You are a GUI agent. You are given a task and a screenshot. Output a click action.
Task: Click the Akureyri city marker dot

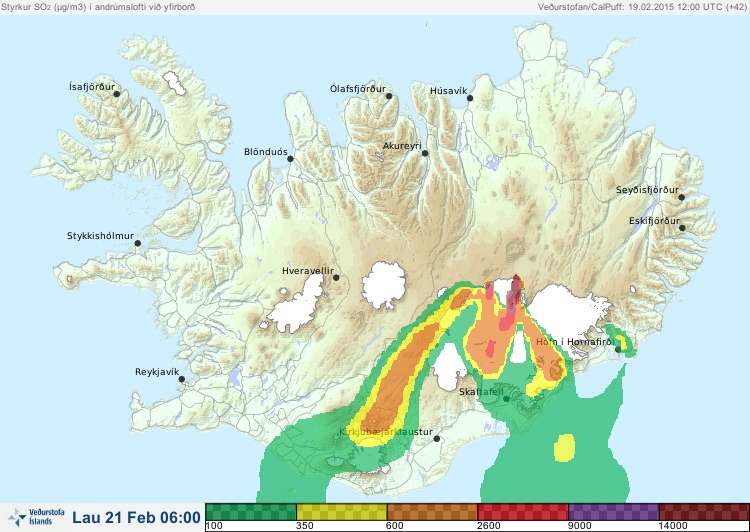[x=425, y=153]
